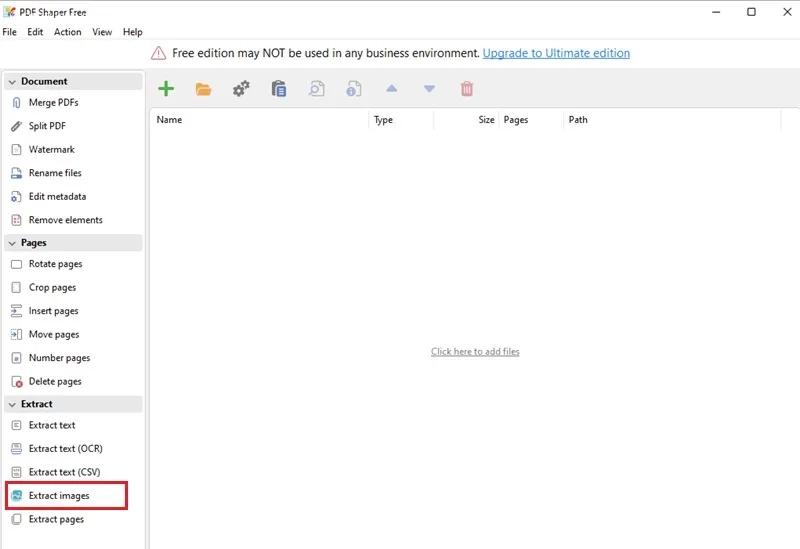Collapse the Pages section chevron
Screen dimensions: 800x549
(12, 243)
